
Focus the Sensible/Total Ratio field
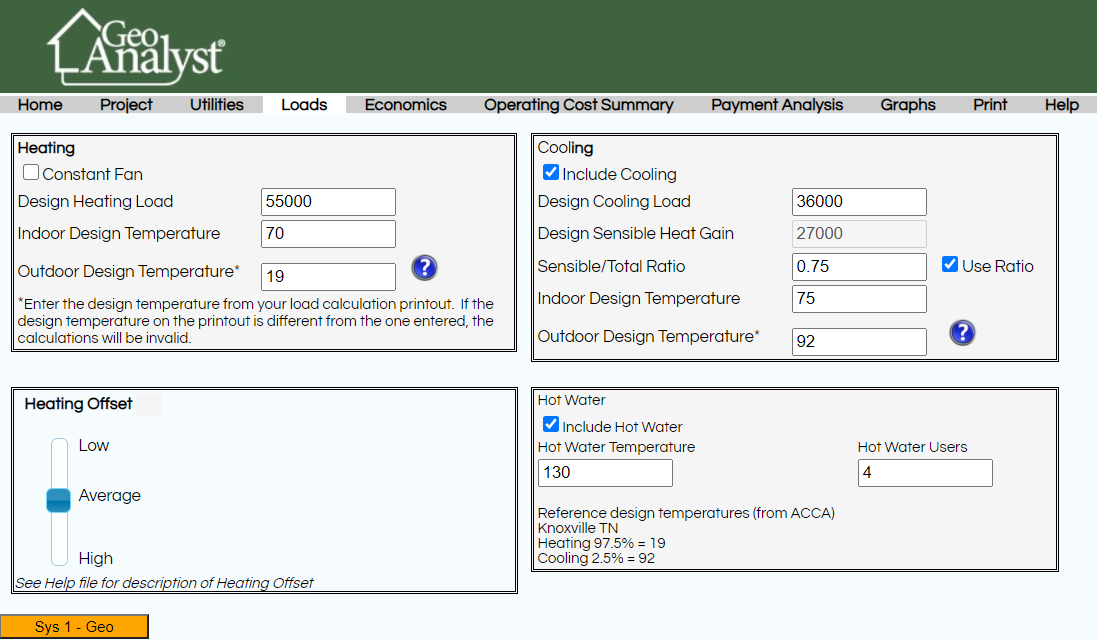pyautogui.click(x=859, y=266)
